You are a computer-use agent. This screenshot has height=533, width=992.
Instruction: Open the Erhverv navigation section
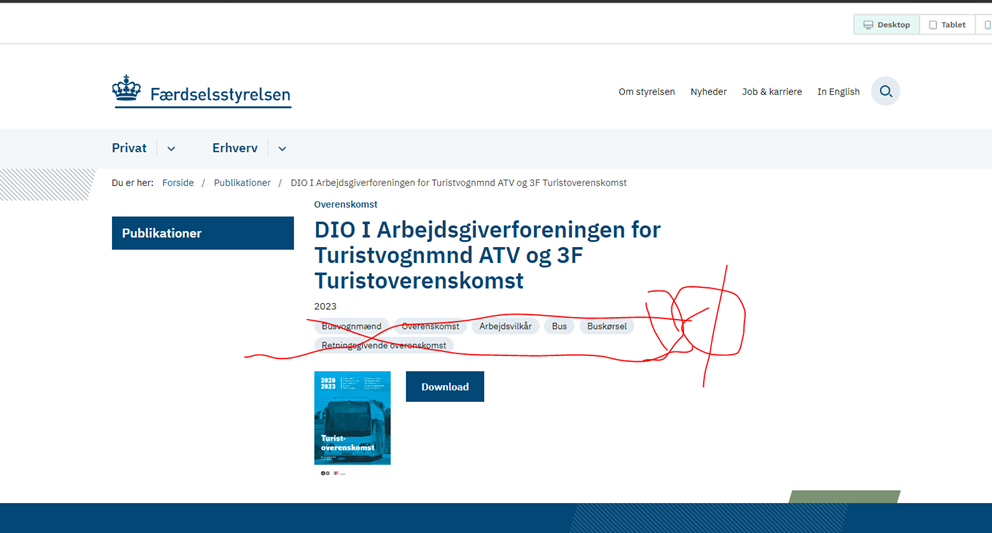pyautogui.click(x=234, y=148)
